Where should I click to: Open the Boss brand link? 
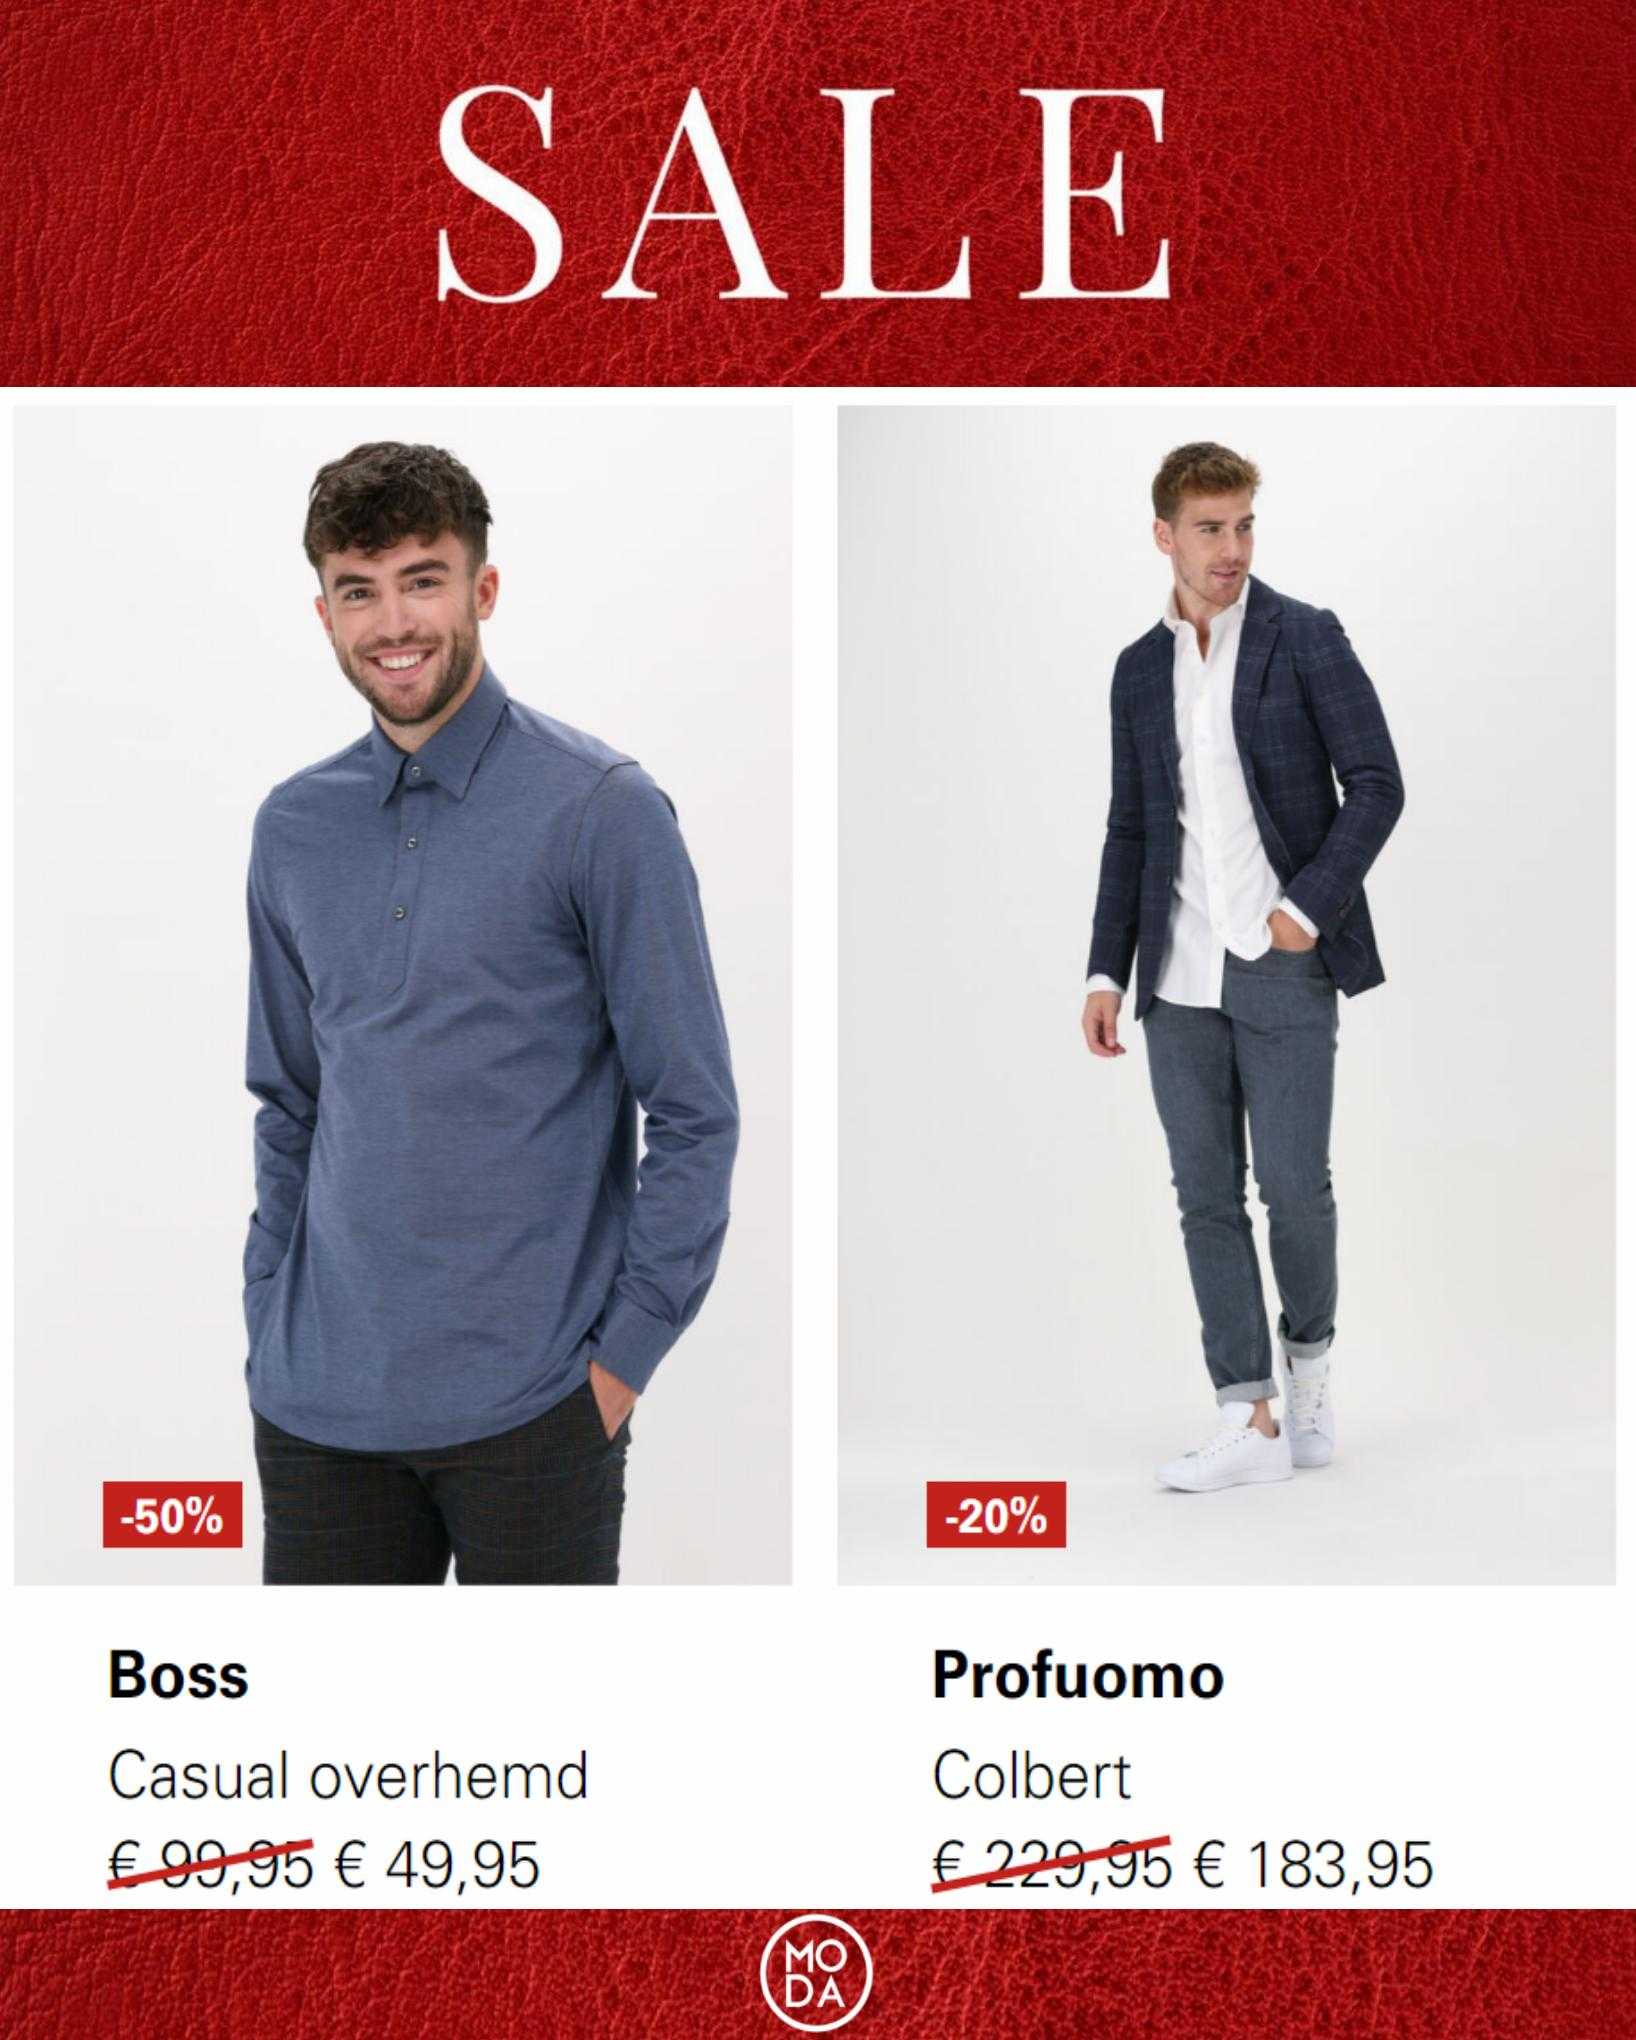click(x=178, y=1677)
